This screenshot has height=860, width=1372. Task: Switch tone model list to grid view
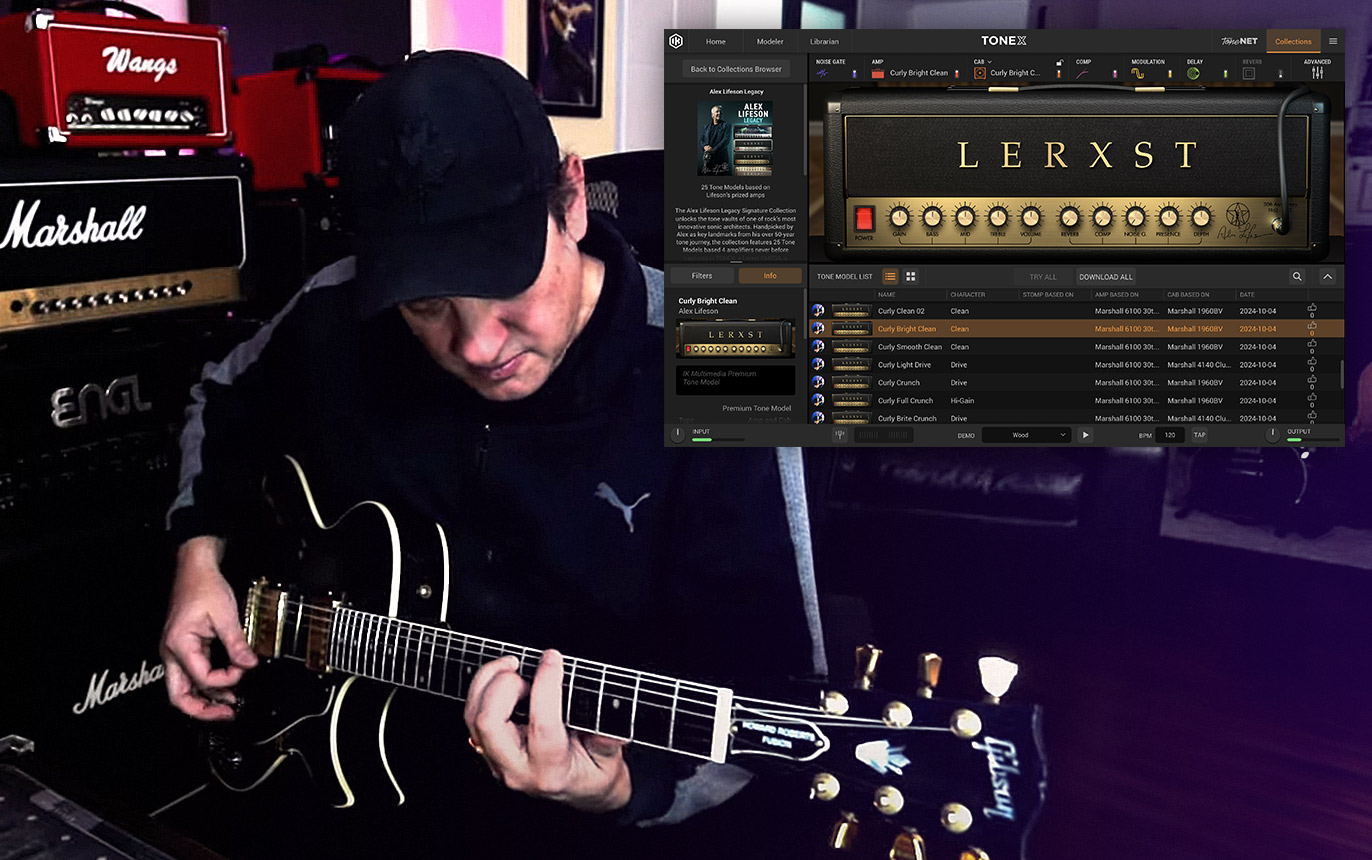[x=911, y=276]
